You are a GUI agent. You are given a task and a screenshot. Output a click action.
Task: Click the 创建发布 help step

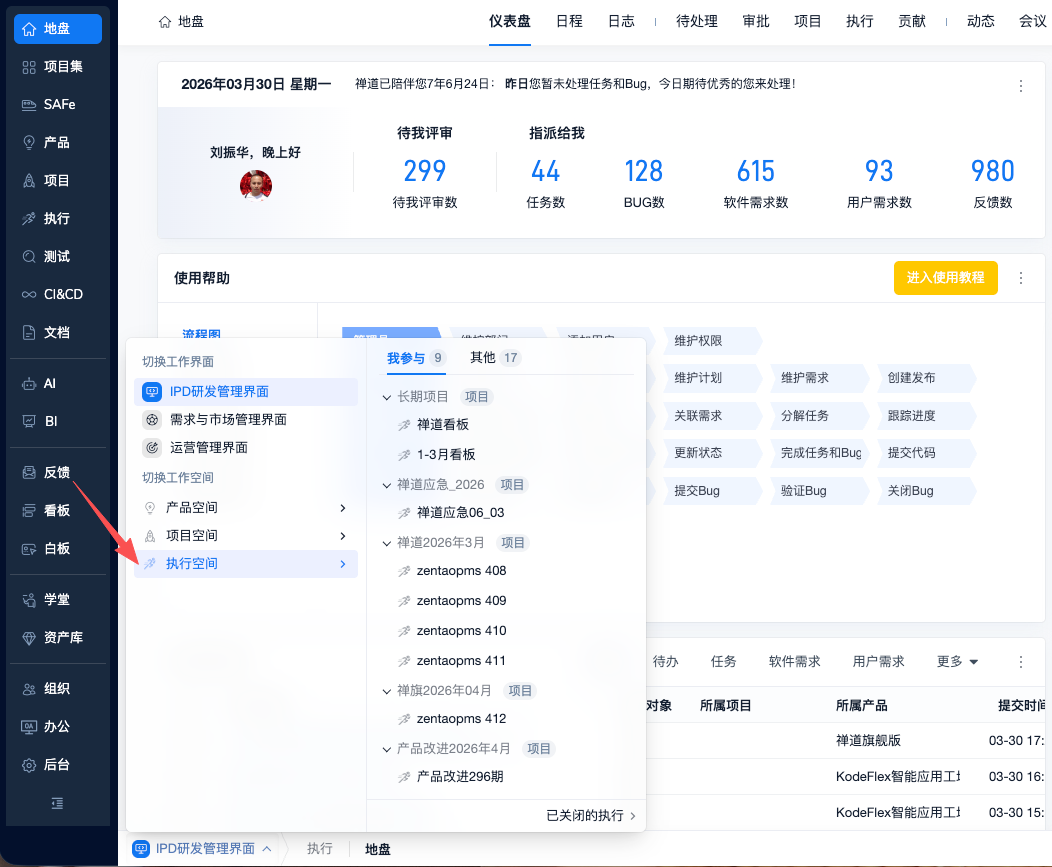pos(925,378)
